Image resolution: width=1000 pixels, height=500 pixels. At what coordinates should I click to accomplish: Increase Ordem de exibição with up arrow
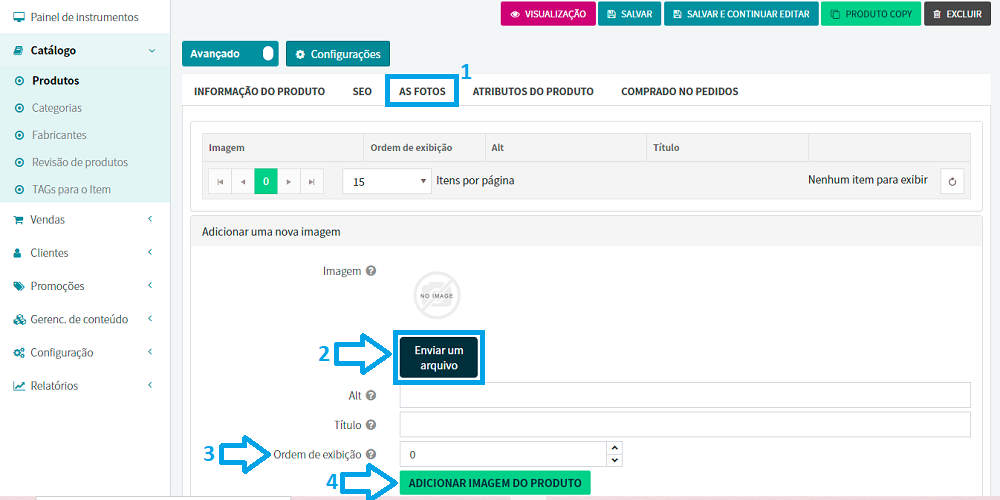614,448
